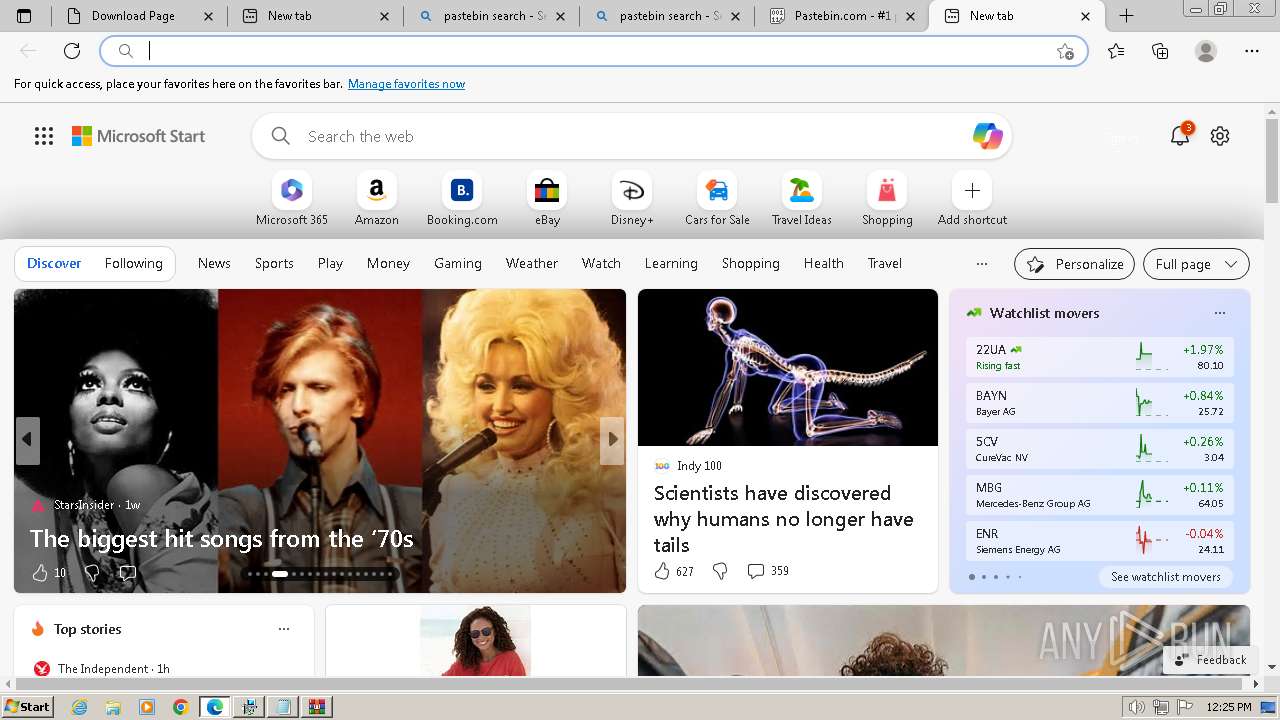Select the Discover feed tab
This screenshot has width=1280, height=720.
click(54, 264)
